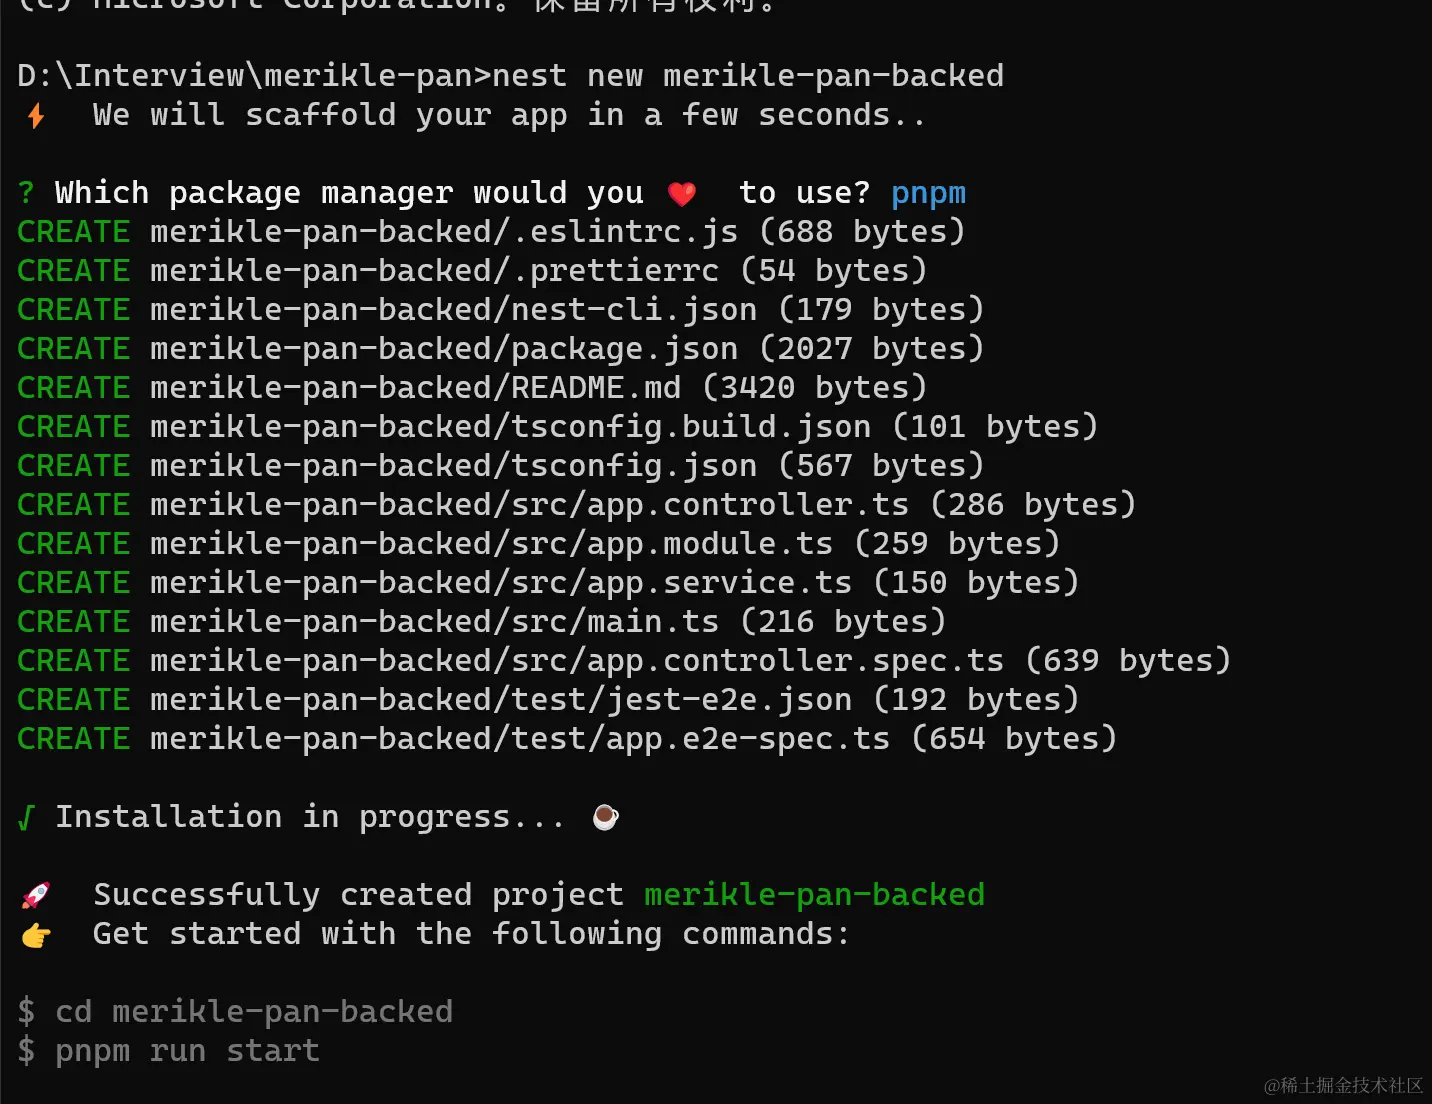Click the dollar sign before pnpm run start
Screen dimensions: 1432x1104
click(26, 1051)
